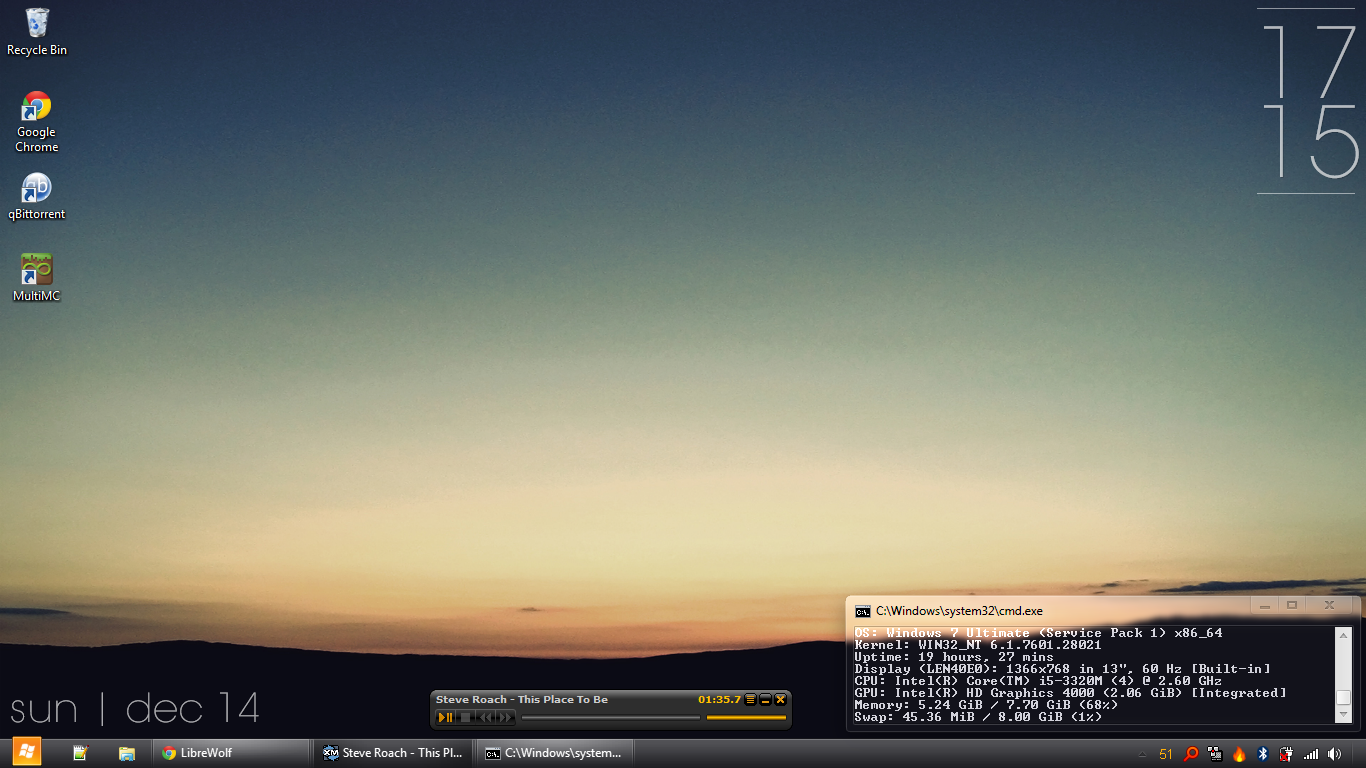Close the music player with orange X
1366x768 pixels.
pyautogui.click(x=780, y=700)
